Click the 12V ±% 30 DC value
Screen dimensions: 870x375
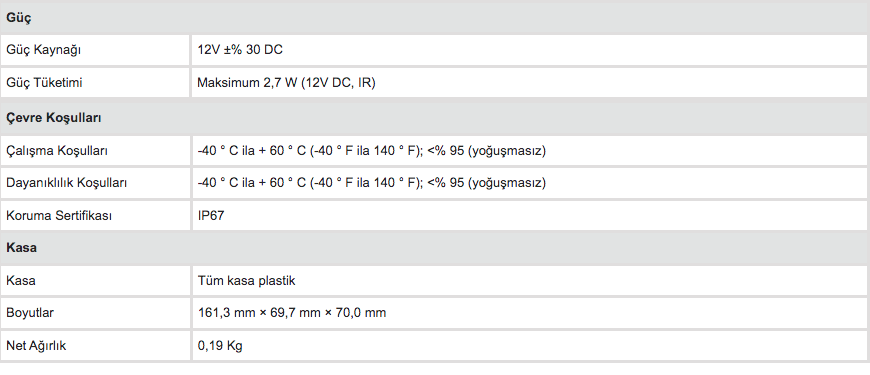pos(240,50)
